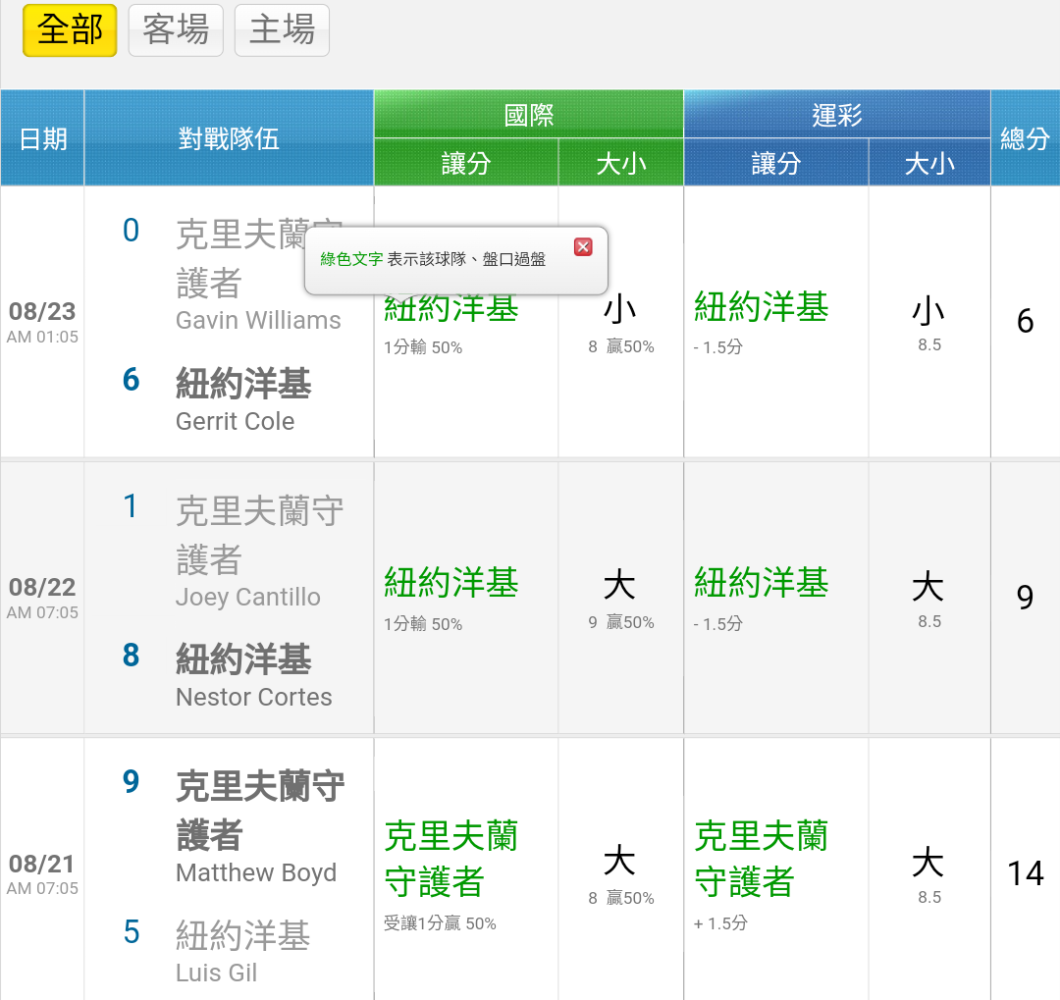This screenshot has height=1000, width=1060.
Task: Click the 08/23 國際 大小 result 小
Action: [620, 309]
